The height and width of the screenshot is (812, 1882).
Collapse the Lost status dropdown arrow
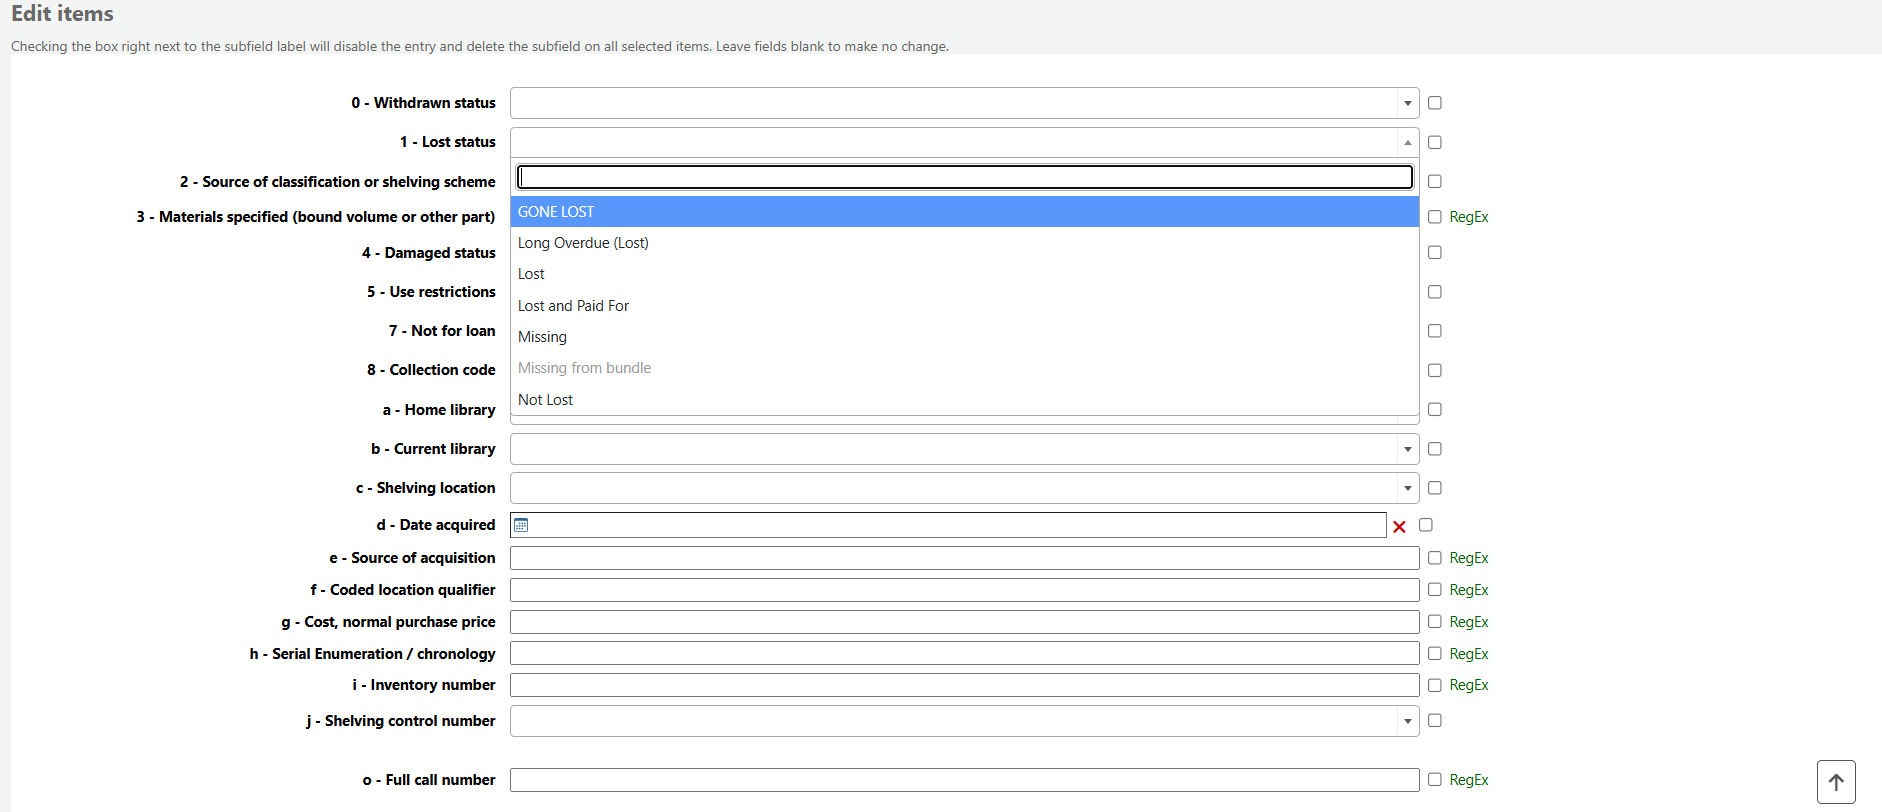(1407, 142)
